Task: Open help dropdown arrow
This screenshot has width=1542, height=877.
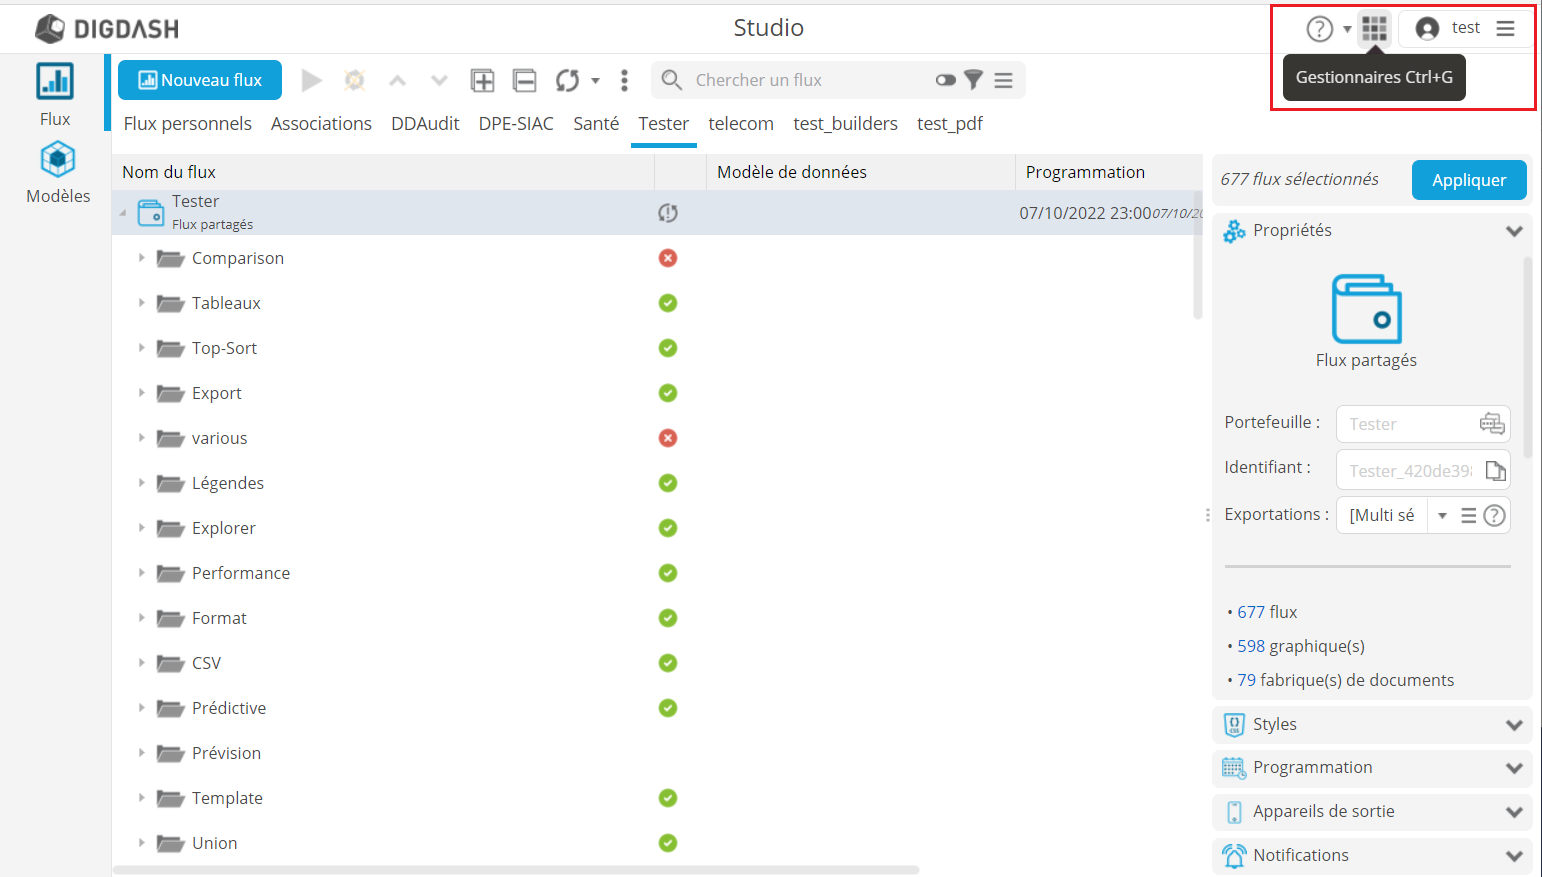Action: [1347, 29]
